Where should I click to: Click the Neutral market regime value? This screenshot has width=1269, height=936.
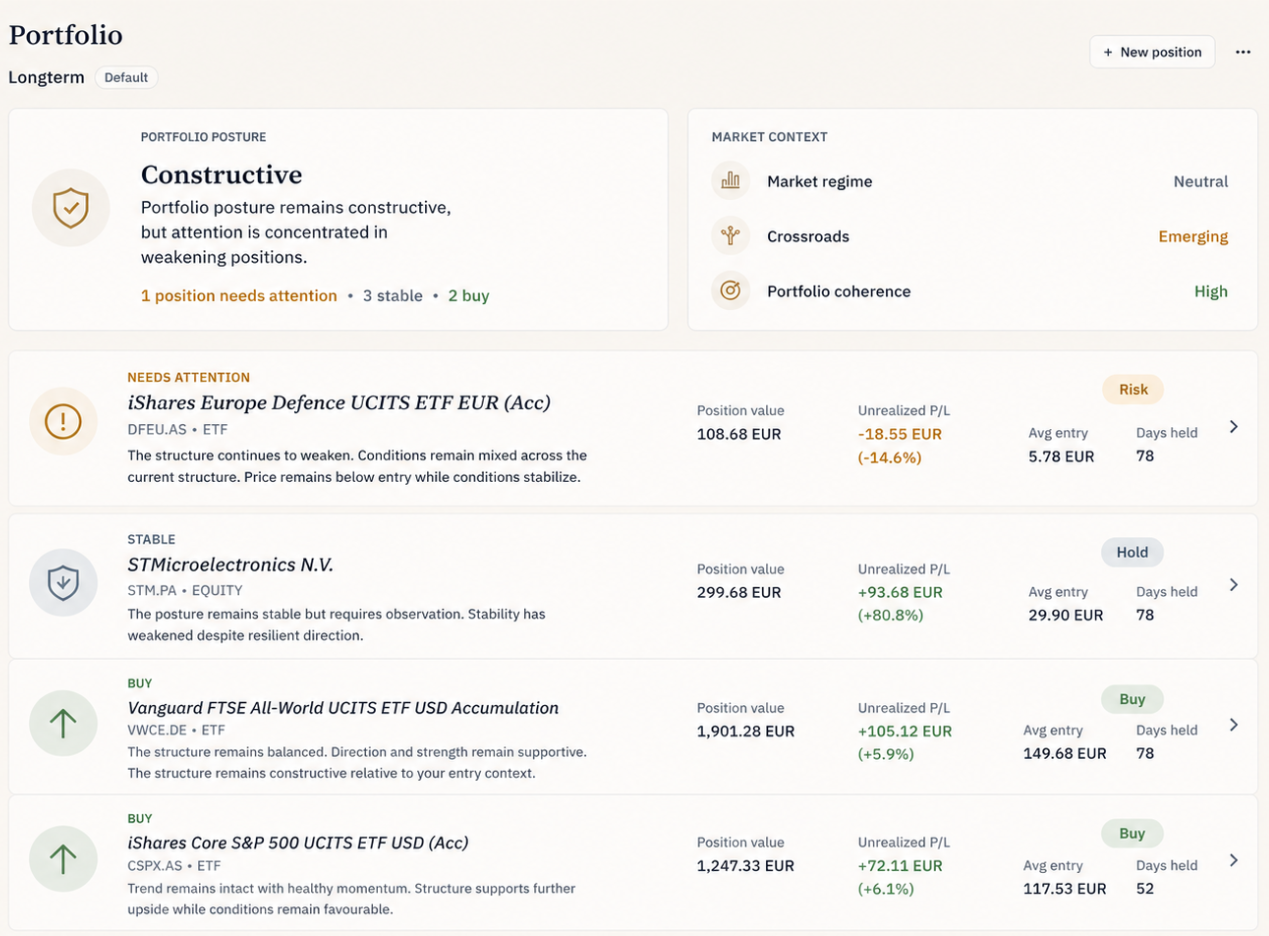point(1201,182)
